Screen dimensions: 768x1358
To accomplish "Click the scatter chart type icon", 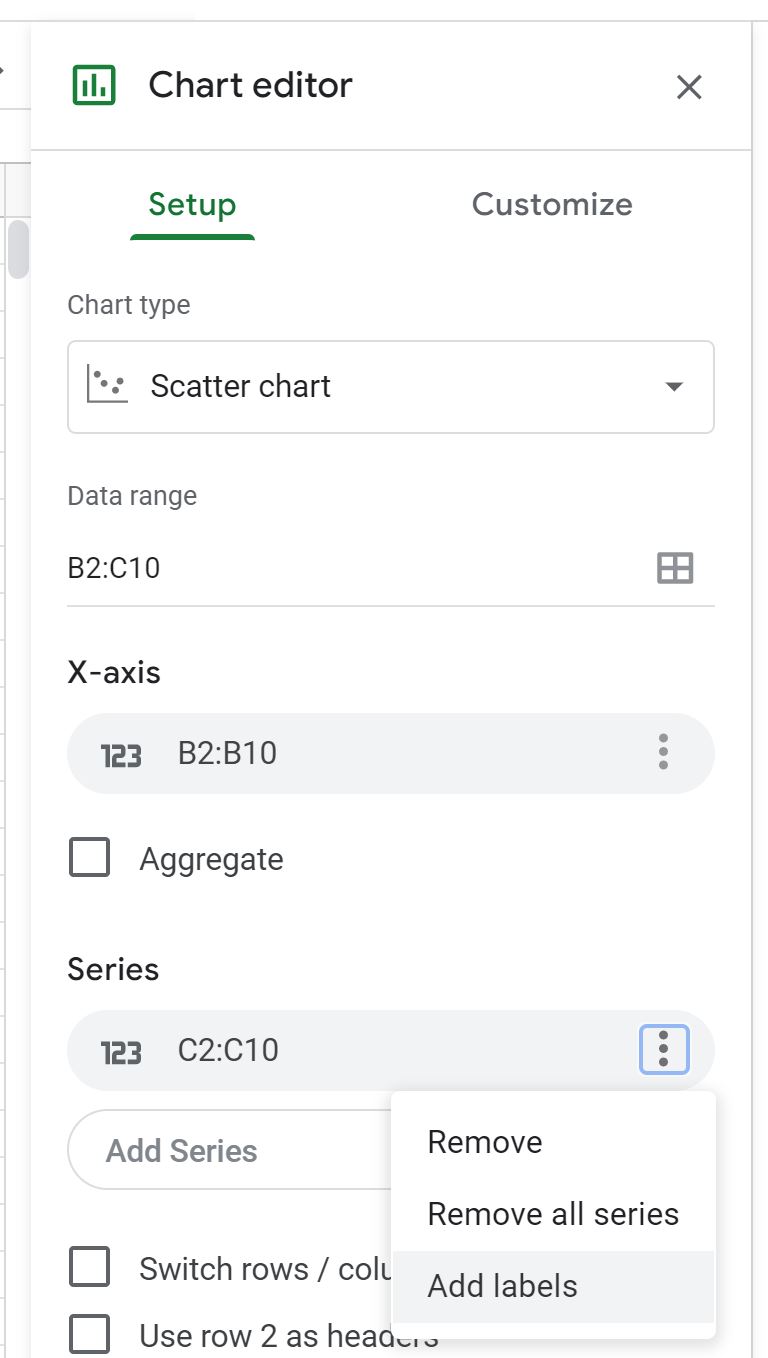I will tap(108, 385).
